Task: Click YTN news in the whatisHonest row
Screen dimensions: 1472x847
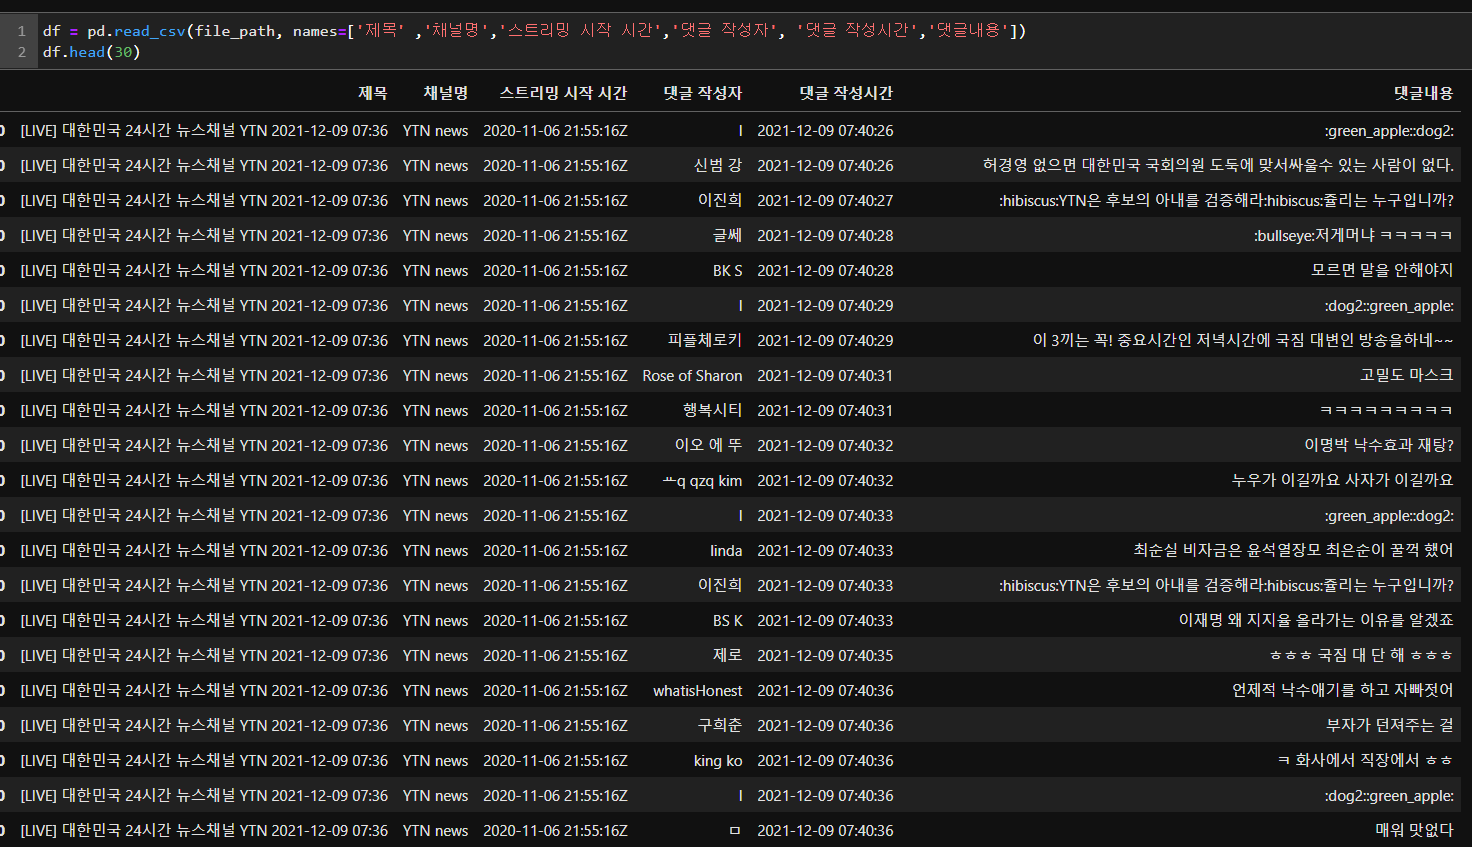Action: [435, 690]
